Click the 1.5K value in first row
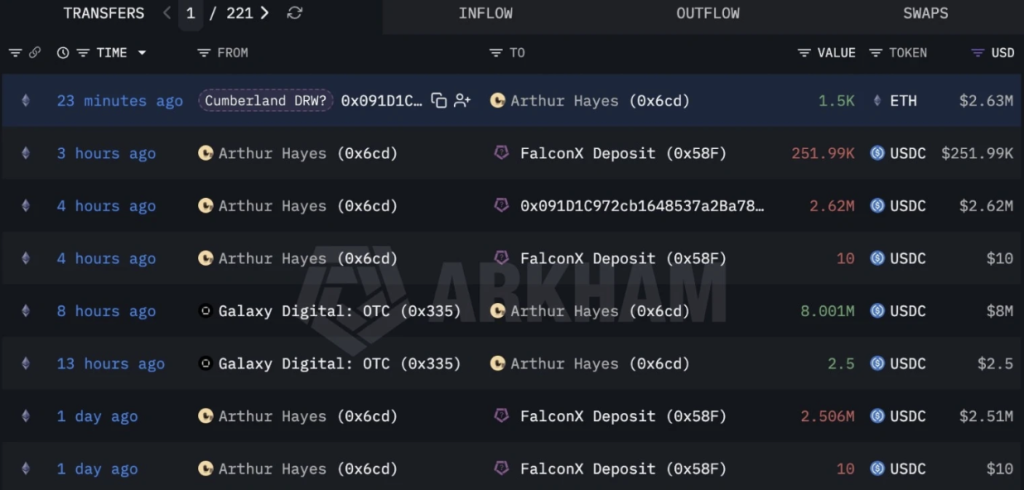This screenshot has width=1024, height=490. coord(836,101)
